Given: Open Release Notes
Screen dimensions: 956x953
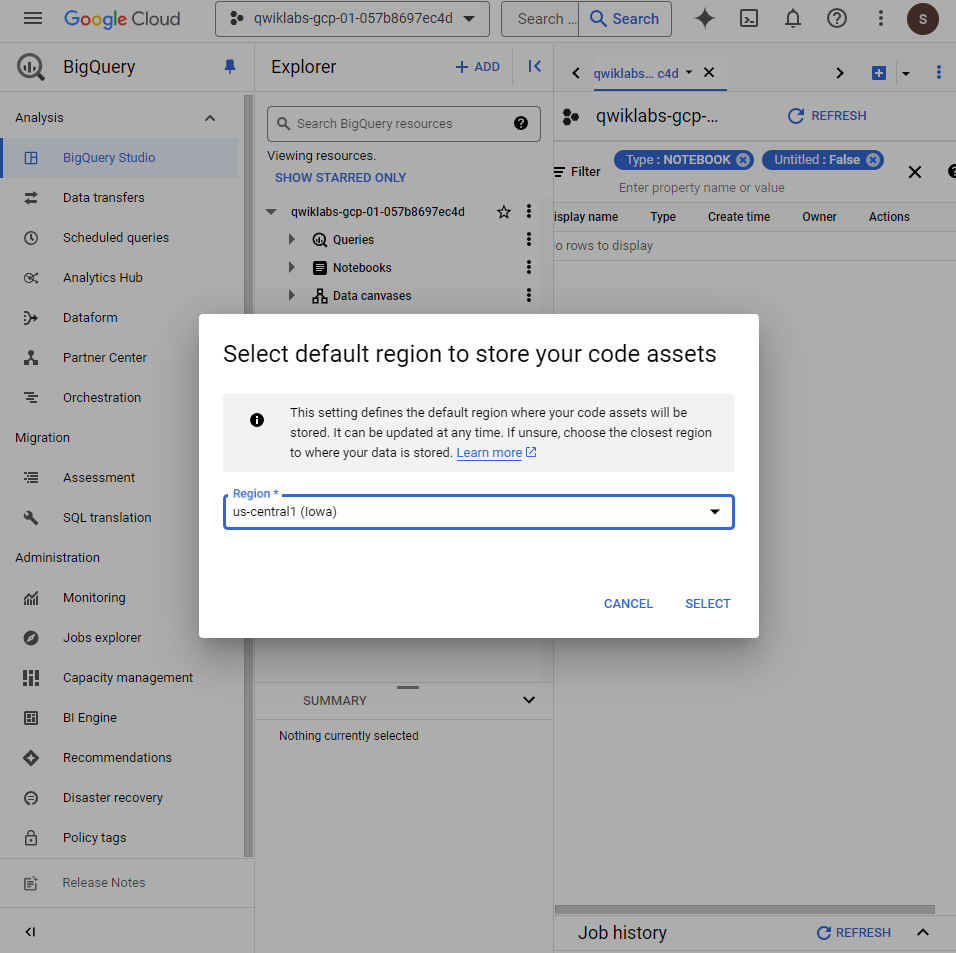Looking at the screenshot, I should pos(104,882).
